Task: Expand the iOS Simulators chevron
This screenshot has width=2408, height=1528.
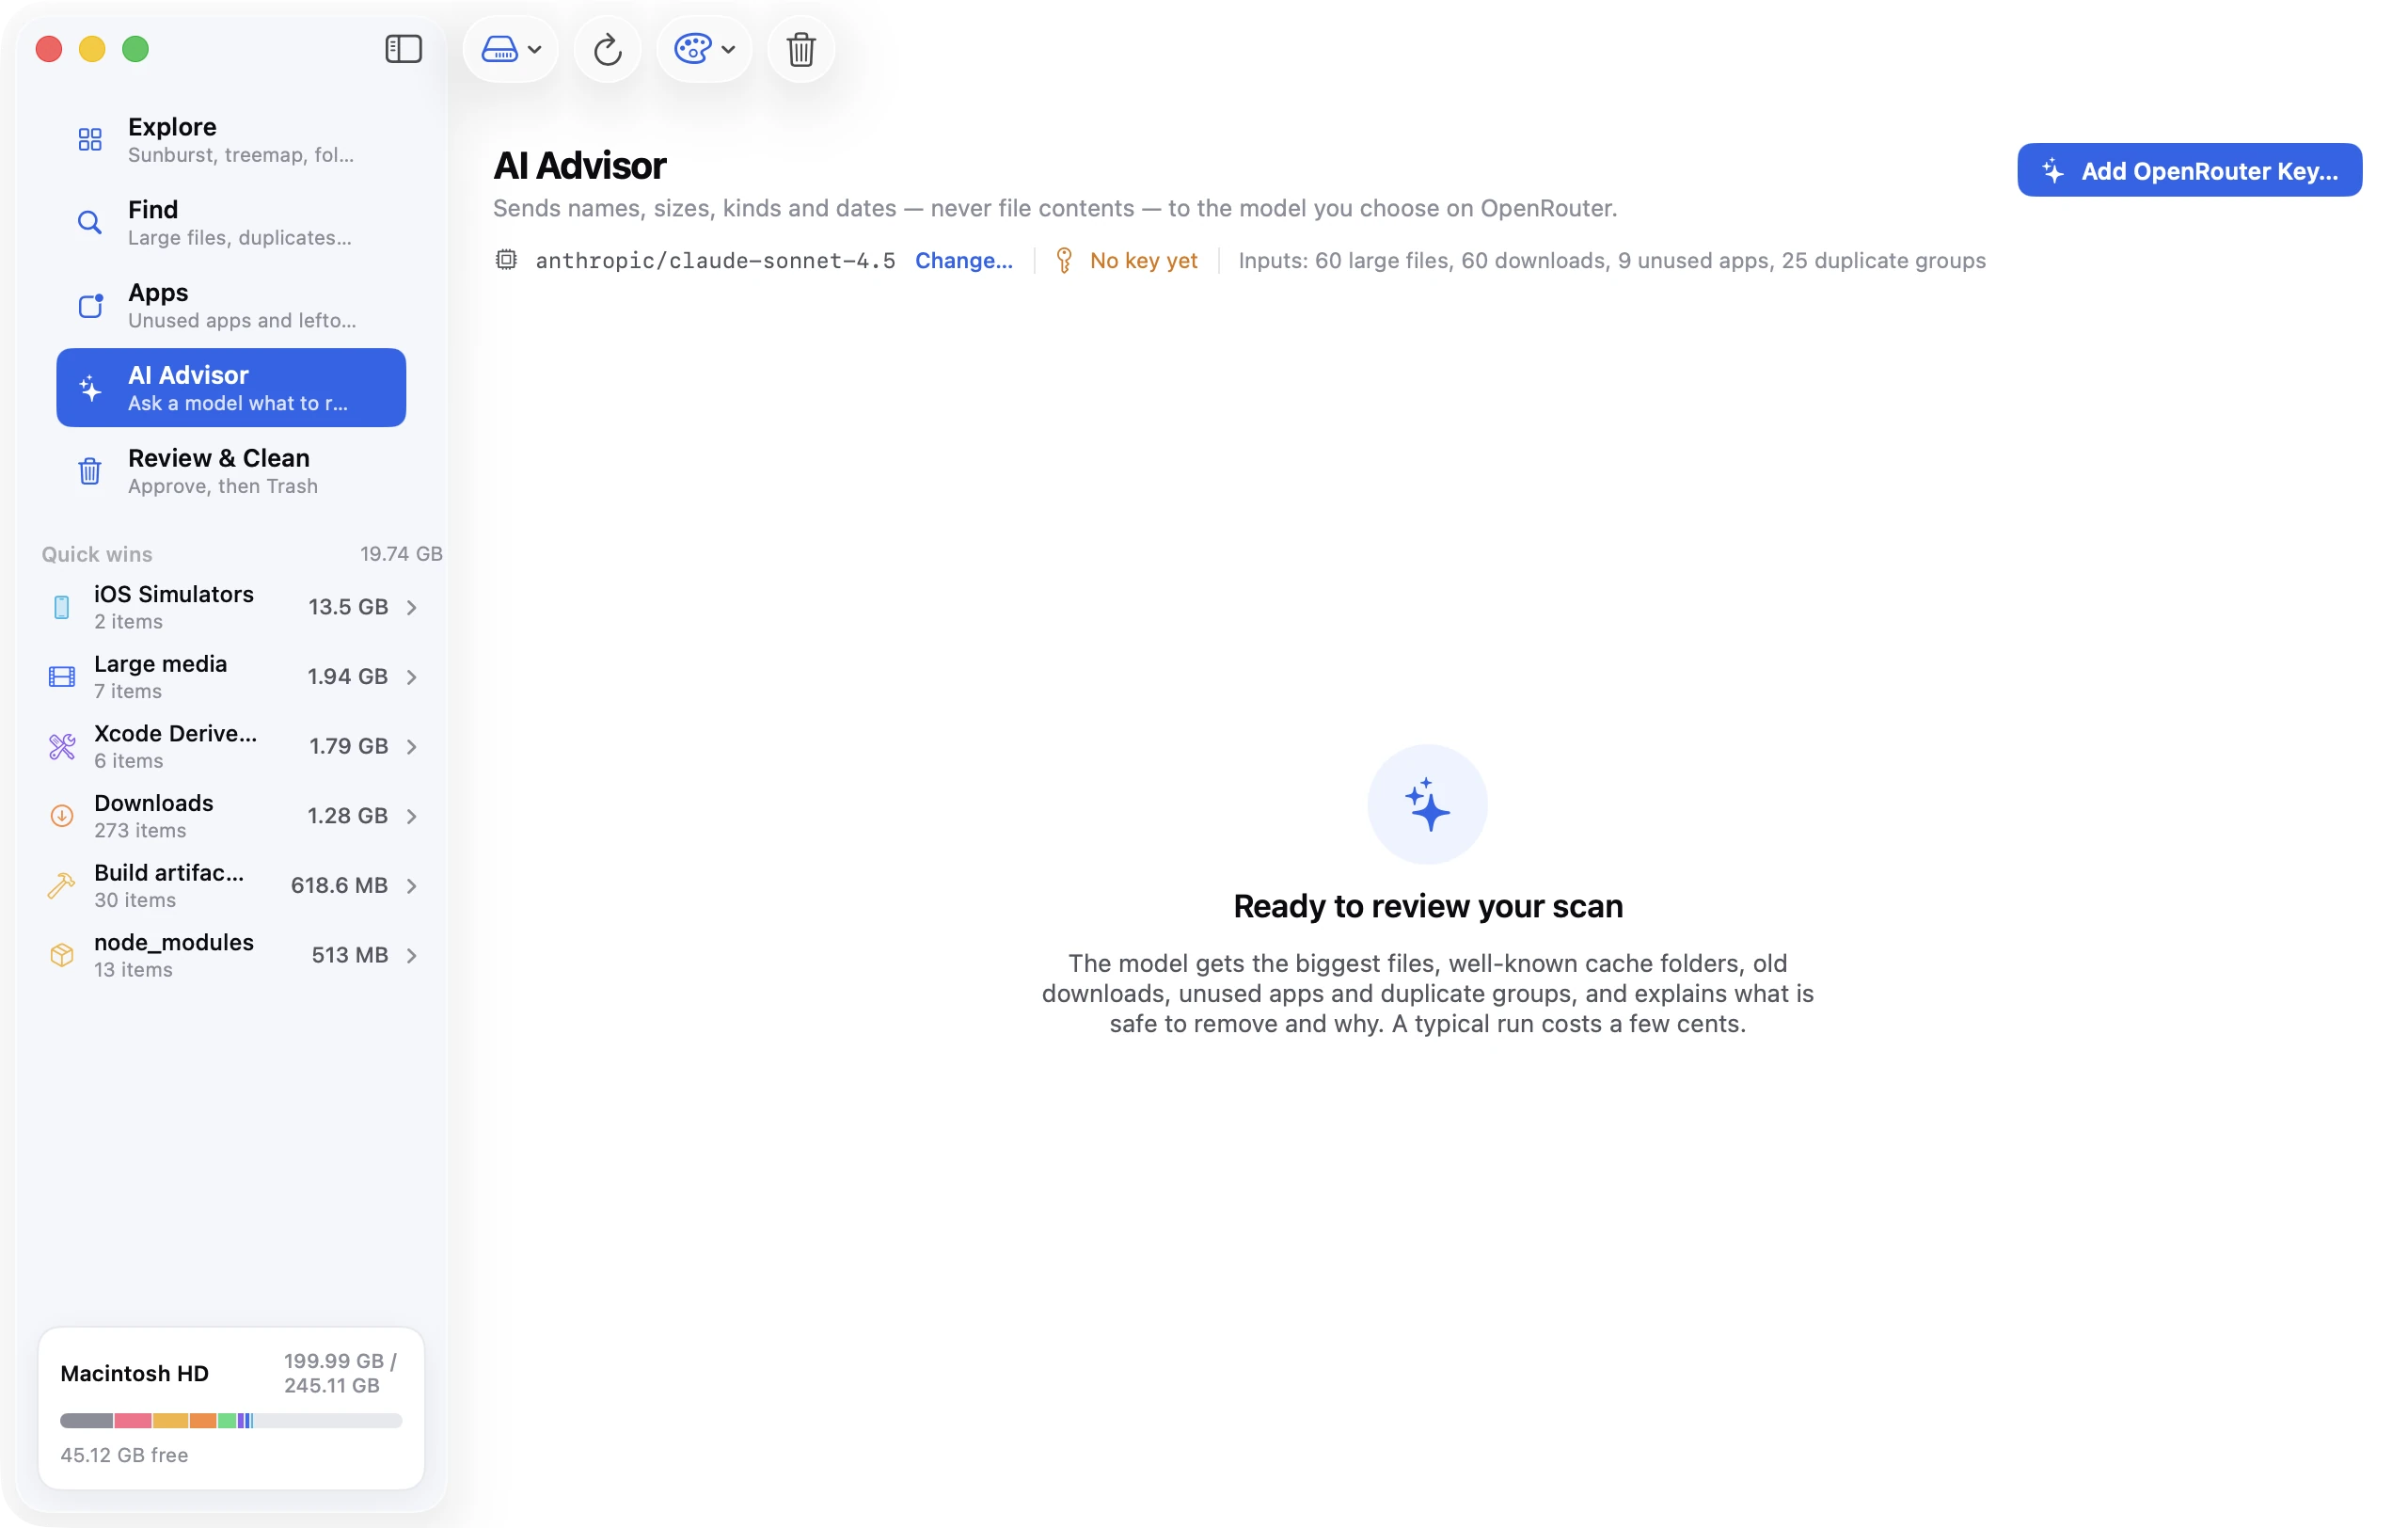Action: 412,607
